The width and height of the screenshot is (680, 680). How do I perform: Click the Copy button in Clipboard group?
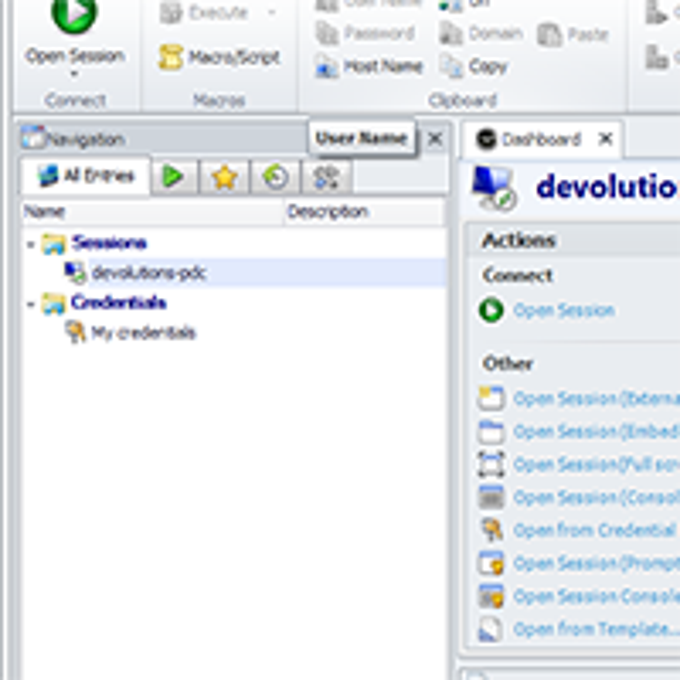pyautogui.click(x=473, y=67)
